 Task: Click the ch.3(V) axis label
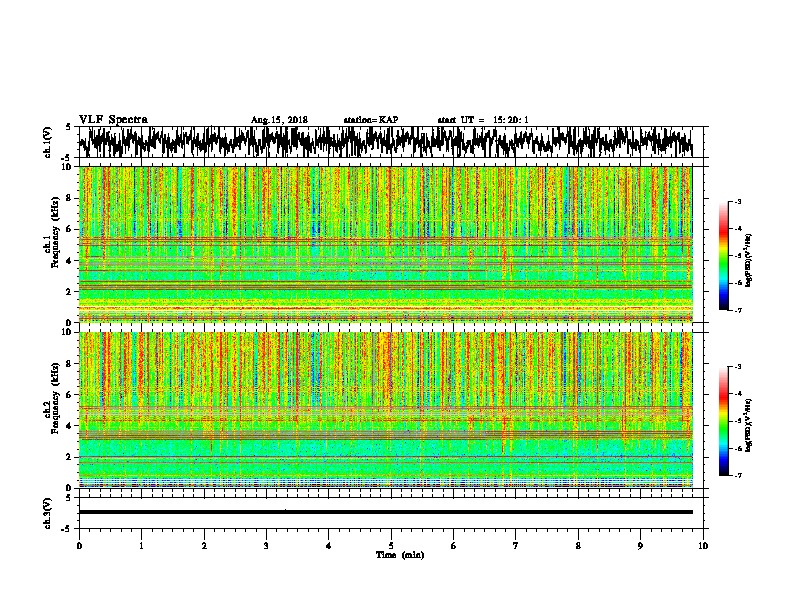point(47,513)
